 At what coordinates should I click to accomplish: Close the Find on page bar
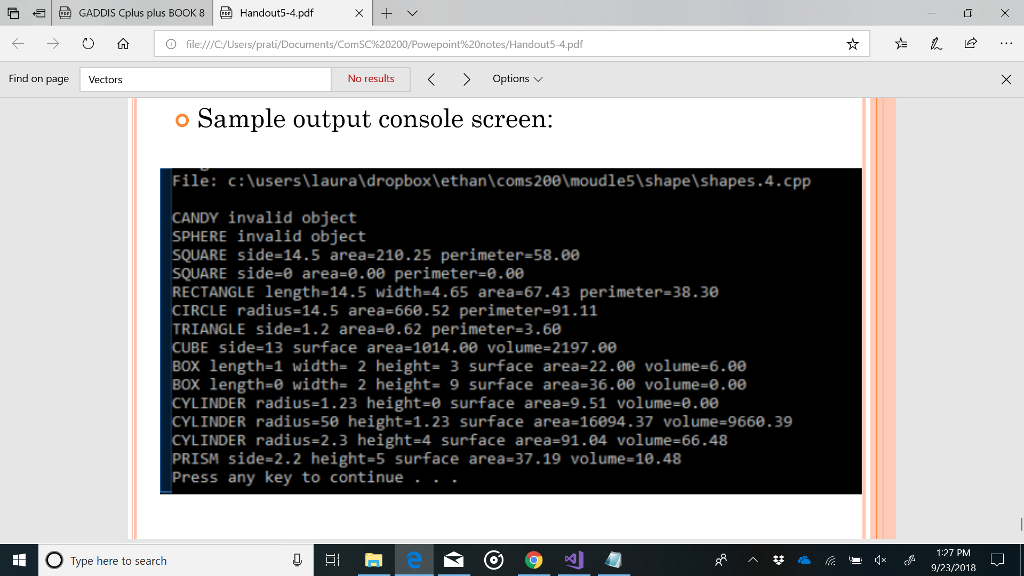point(1006,79)
